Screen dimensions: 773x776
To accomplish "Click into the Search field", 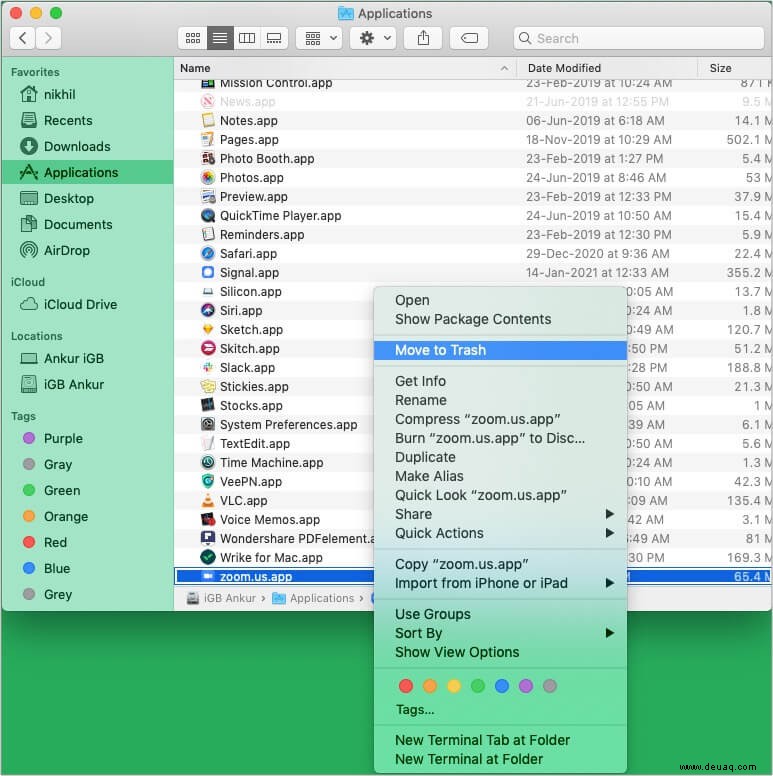I will pyautogui.click(x=638, y=38).
